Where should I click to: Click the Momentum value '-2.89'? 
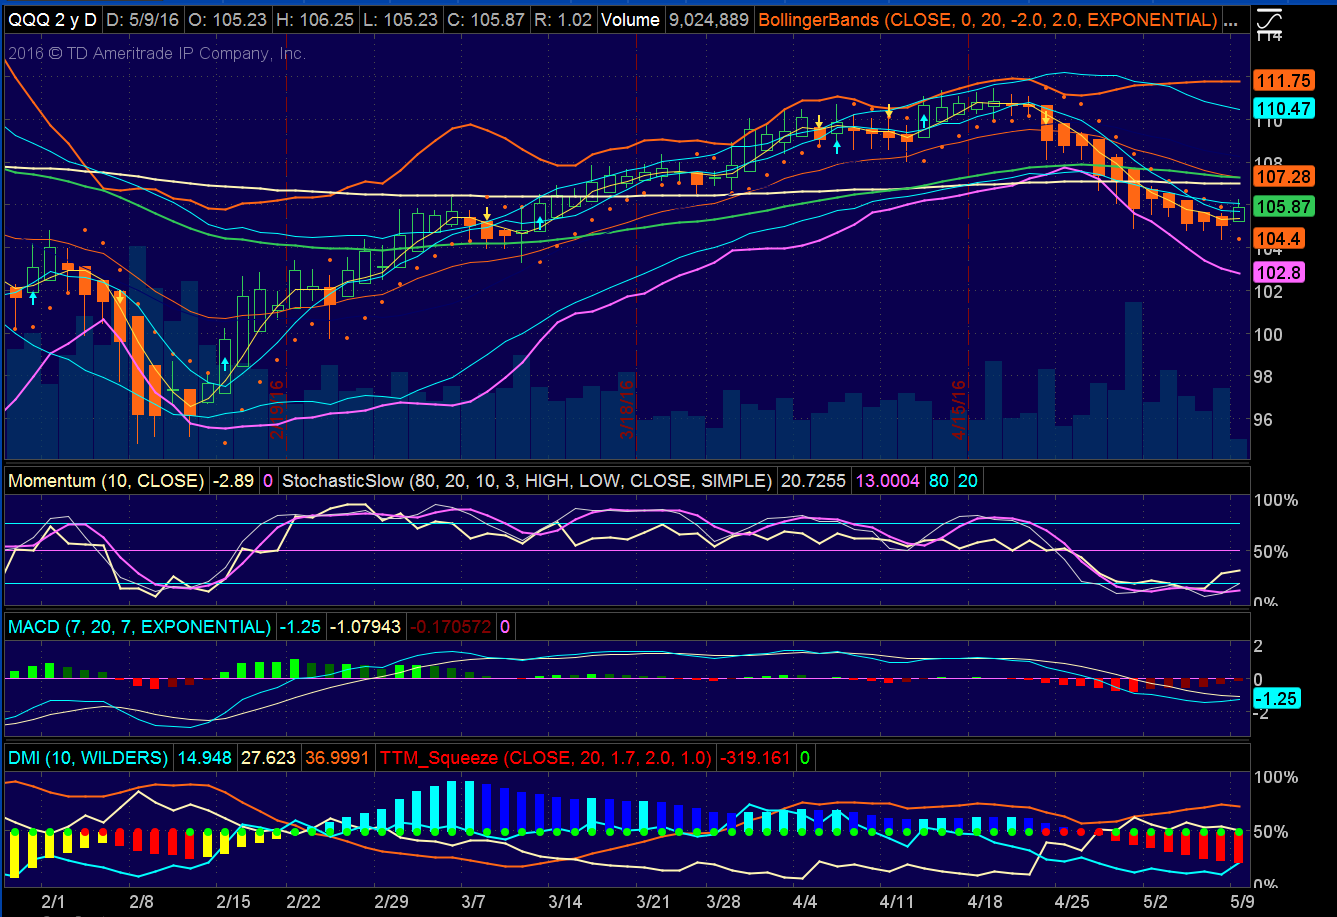234,481
